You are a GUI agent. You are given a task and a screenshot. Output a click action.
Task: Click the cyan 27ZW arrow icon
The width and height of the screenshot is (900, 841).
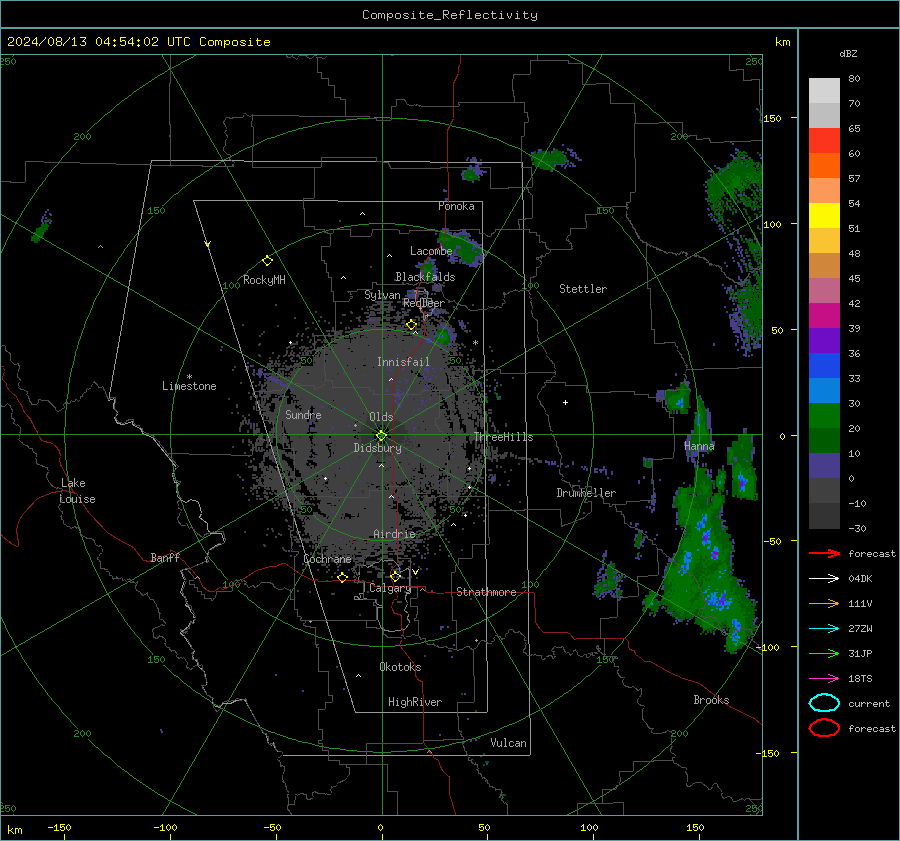point(824,629)
